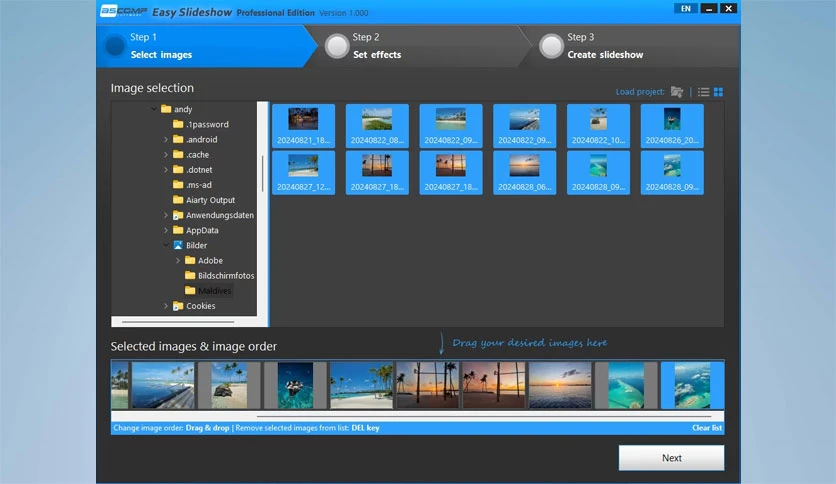Select 20240822_09 wooden jetty image in grid
Image resolution: width=836 pixels, height=484 pixels.
[525, 126]
